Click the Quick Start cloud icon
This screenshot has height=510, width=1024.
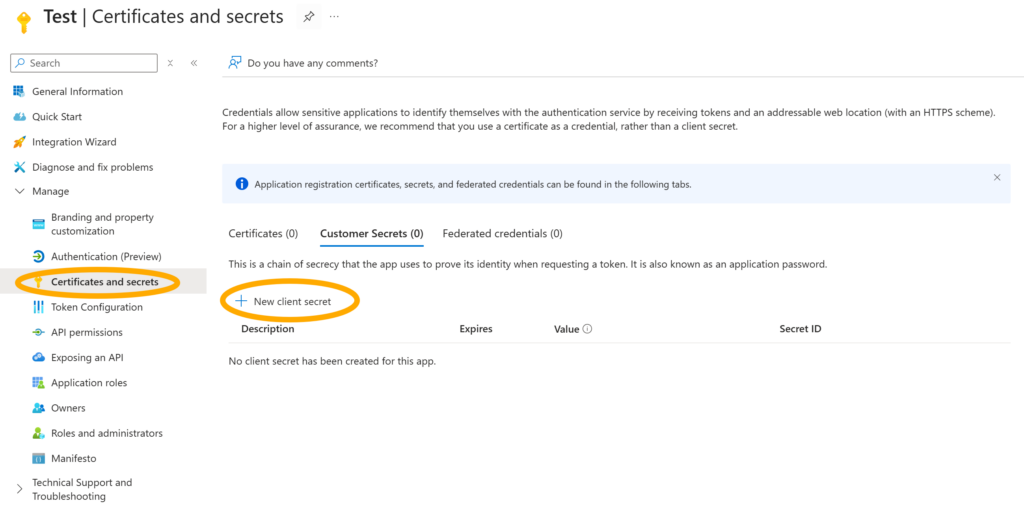point(19,117)
